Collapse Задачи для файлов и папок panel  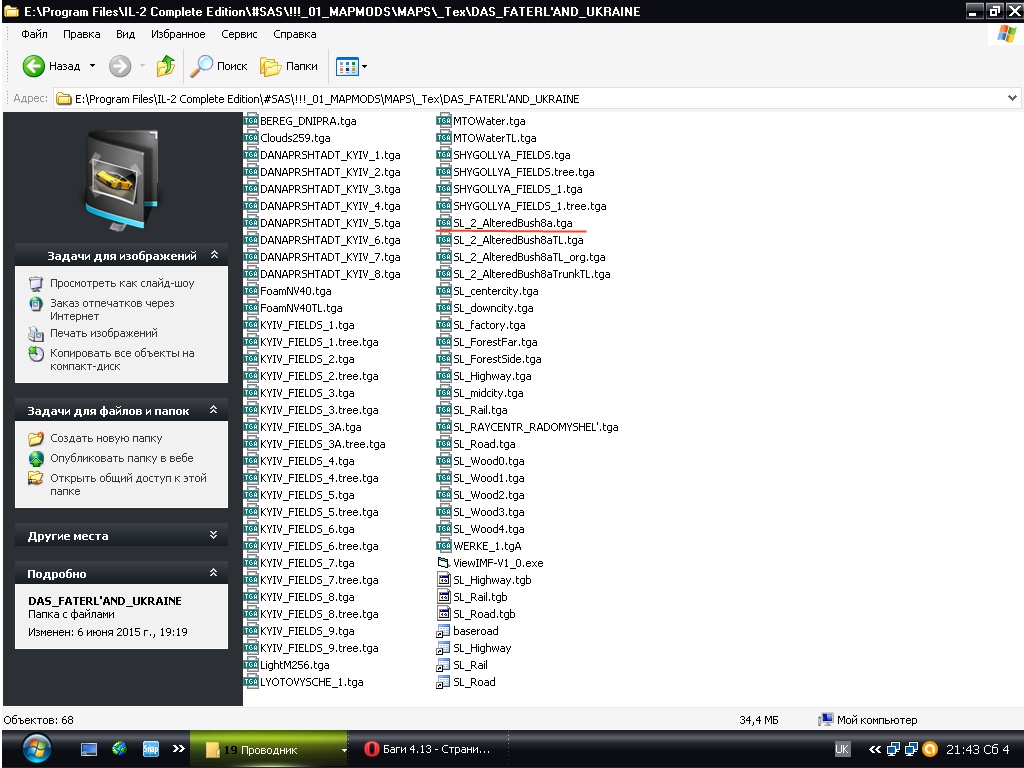(x=213, y=410)
